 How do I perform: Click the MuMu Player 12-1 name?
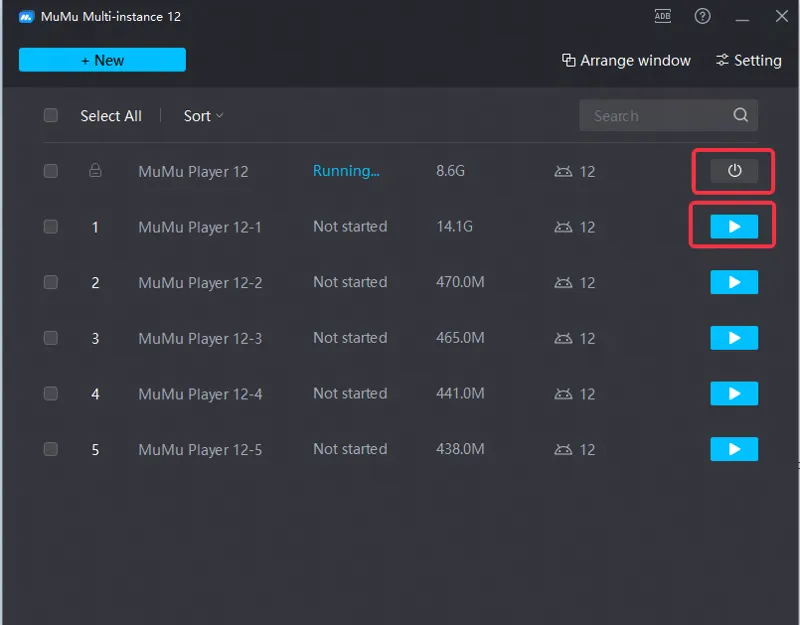pos(200,227)
